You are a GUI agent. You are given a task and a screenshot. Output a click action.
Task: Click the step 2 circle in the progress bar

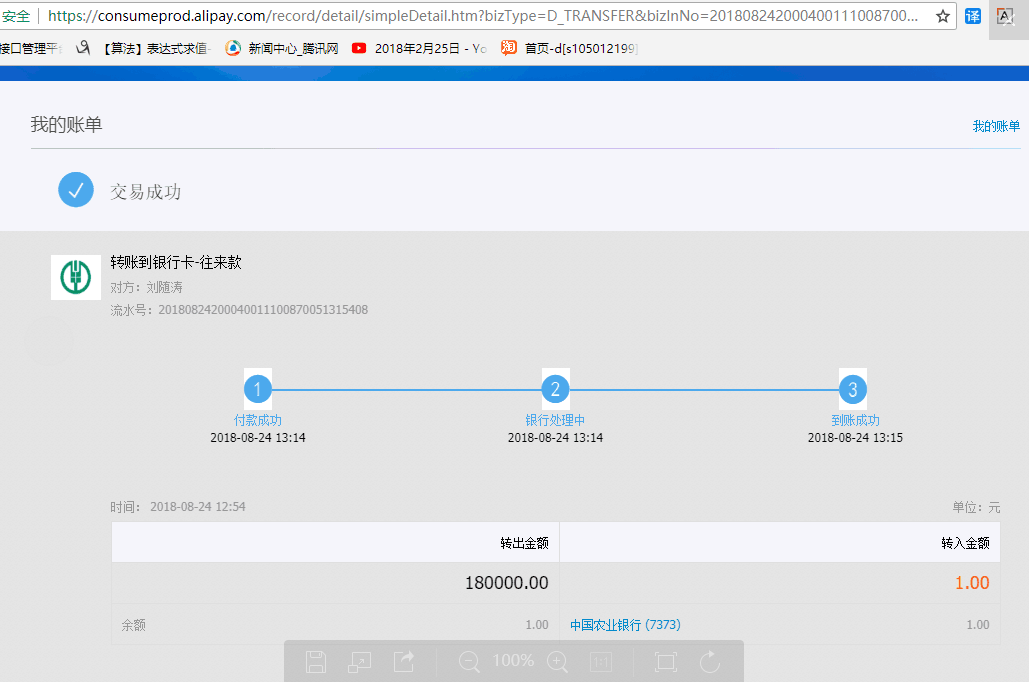[x=555, y=389]
